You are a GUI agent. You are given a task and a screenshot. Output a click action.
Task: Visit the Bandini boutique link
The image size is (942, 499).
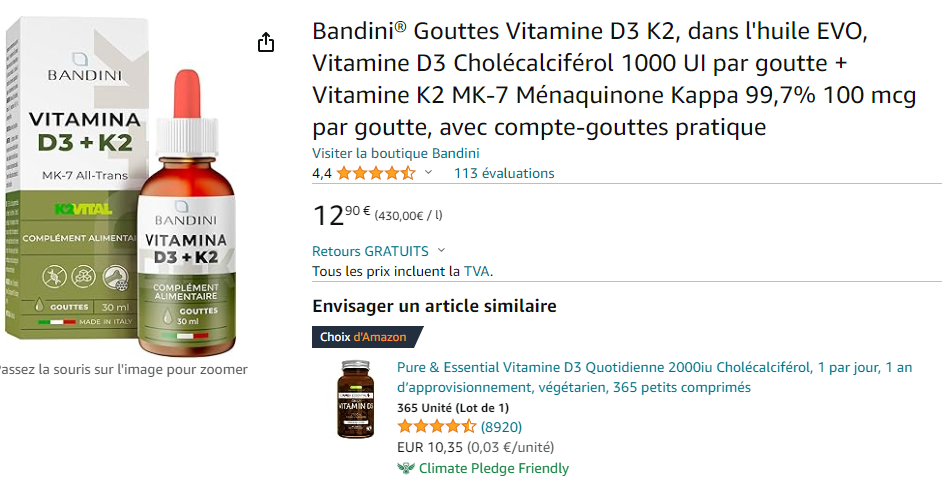[395, 153]
